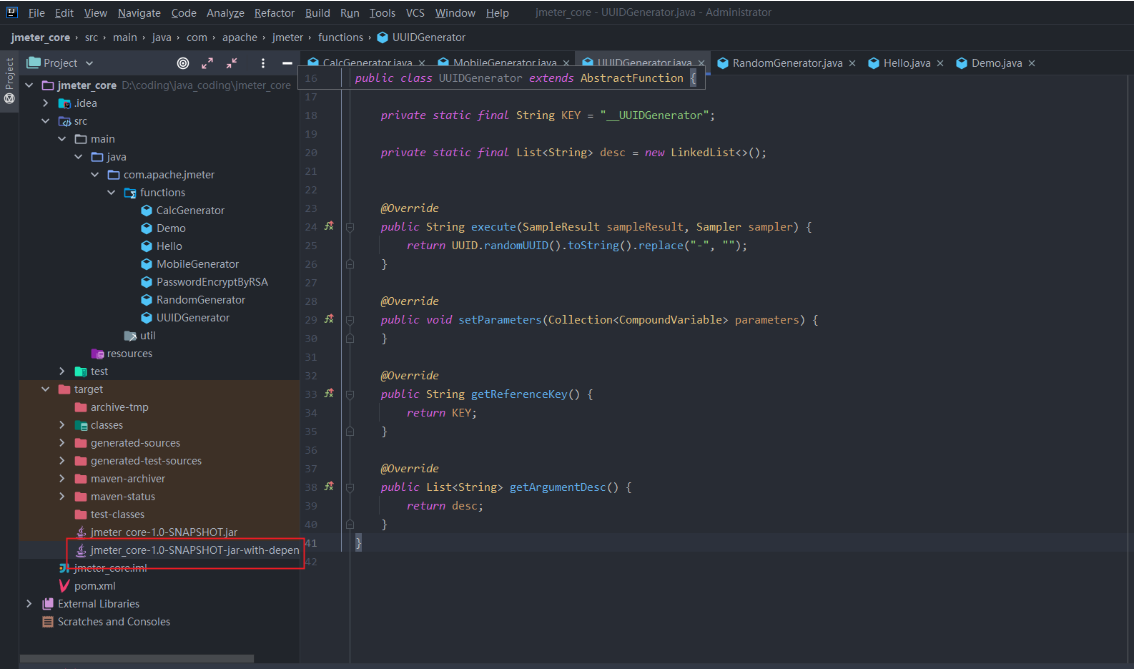Collapse the target folder
This screenshot has height=669, width=1134.
tap(46, 389)
